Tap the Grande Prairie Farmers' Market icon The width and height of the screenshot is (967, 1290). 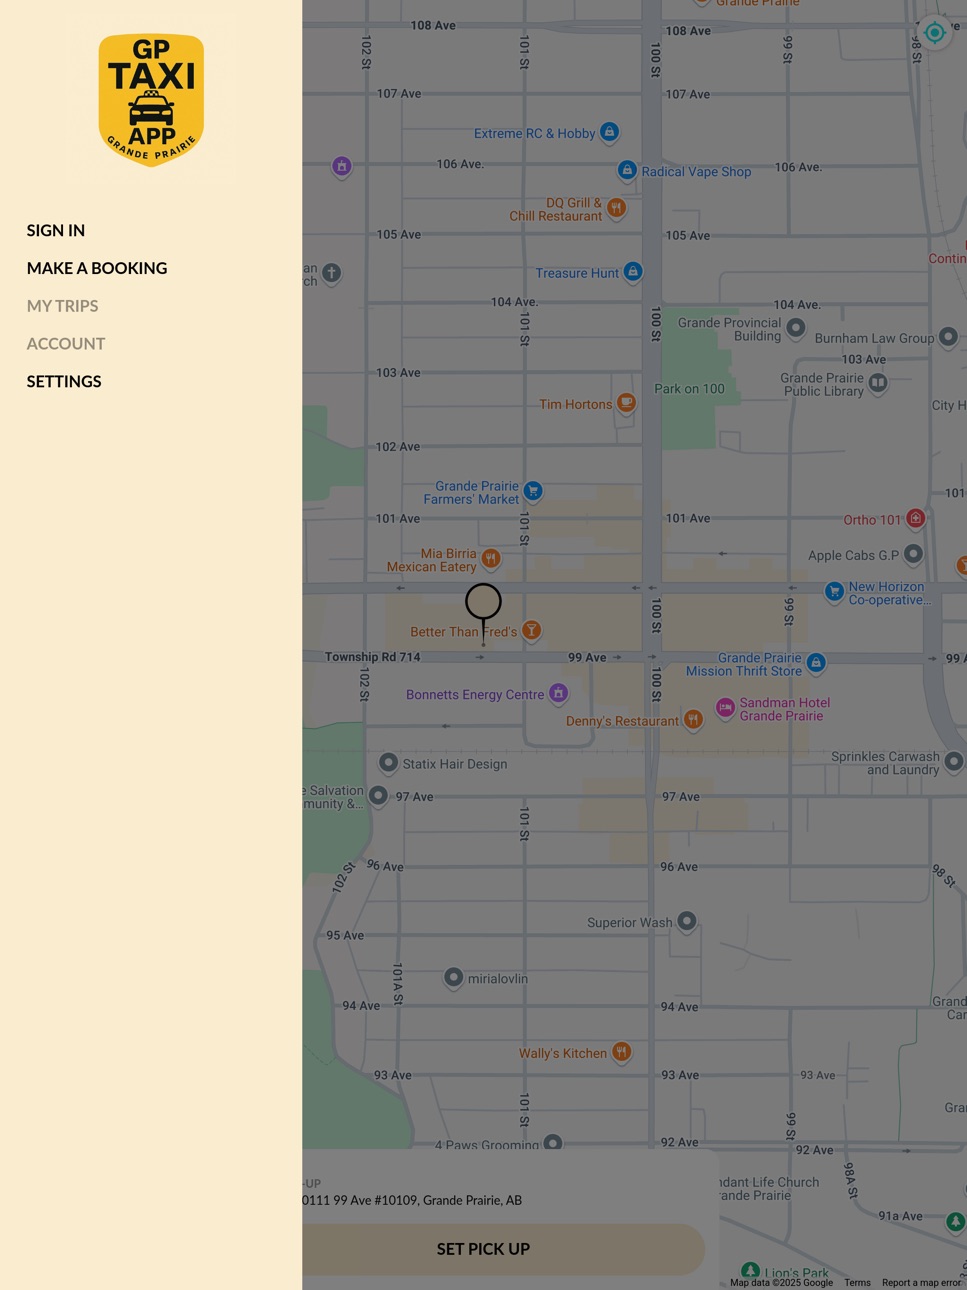(x=533, y=491)
